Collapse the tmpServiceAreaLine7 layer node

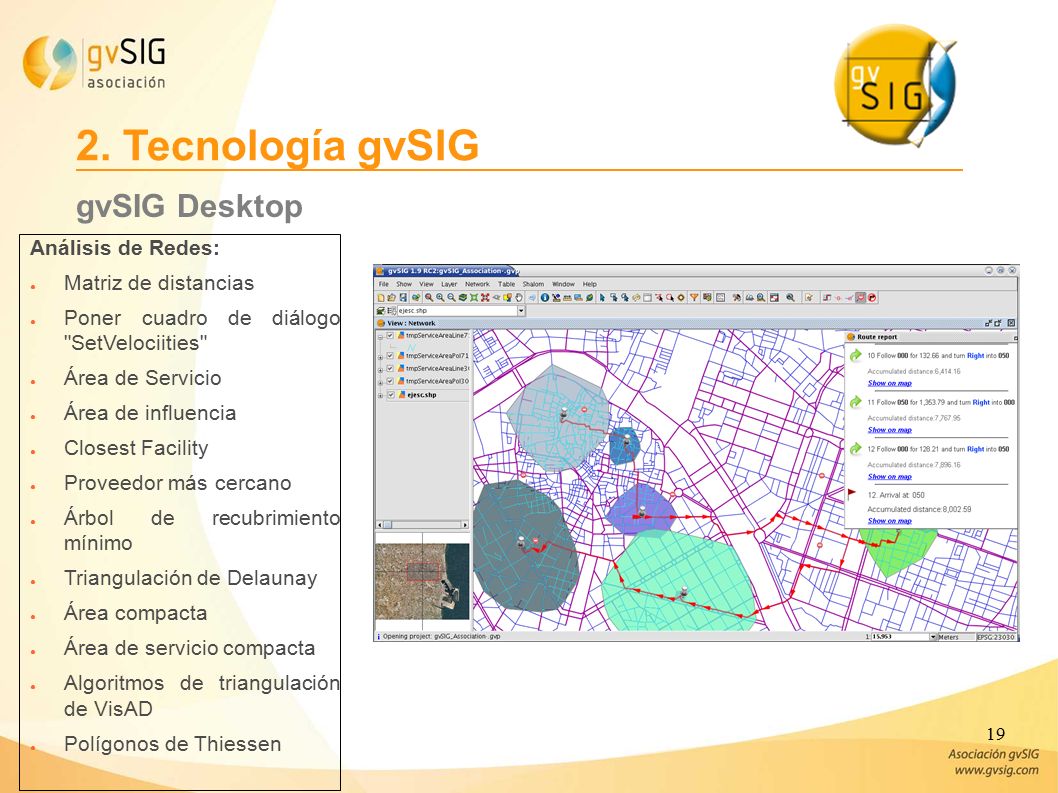pos(380,336)
